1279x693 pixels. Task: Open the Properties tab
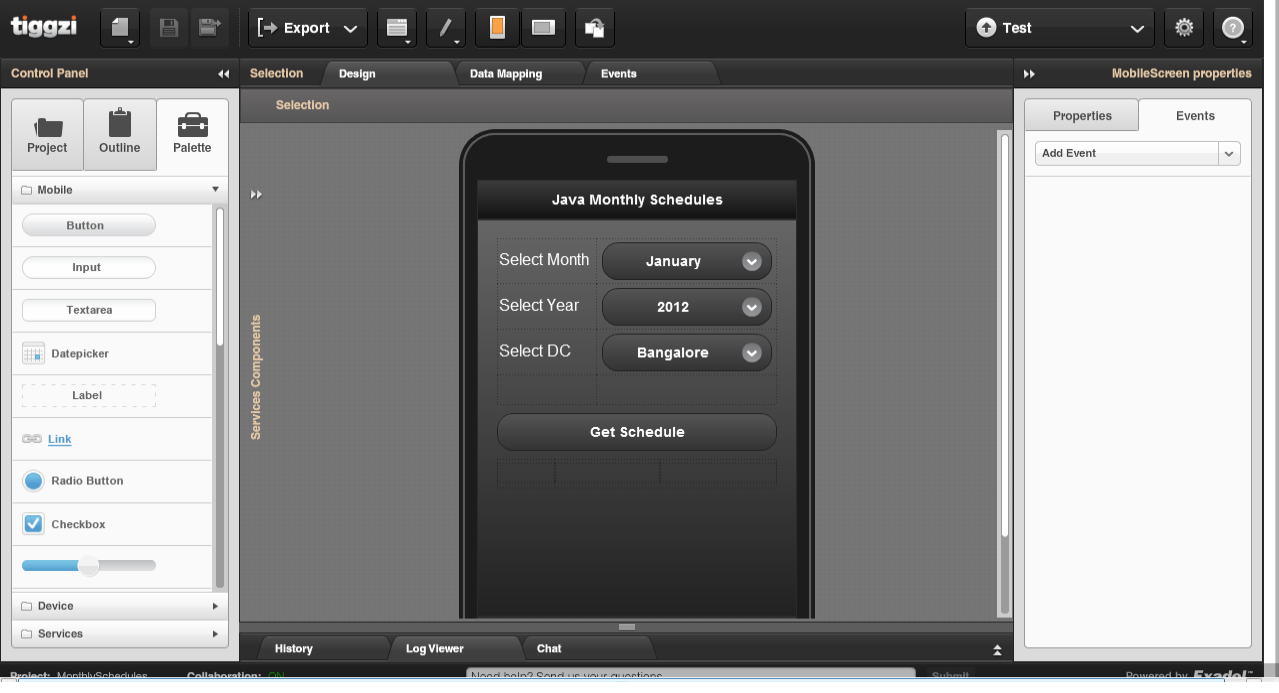(1082, 116)
